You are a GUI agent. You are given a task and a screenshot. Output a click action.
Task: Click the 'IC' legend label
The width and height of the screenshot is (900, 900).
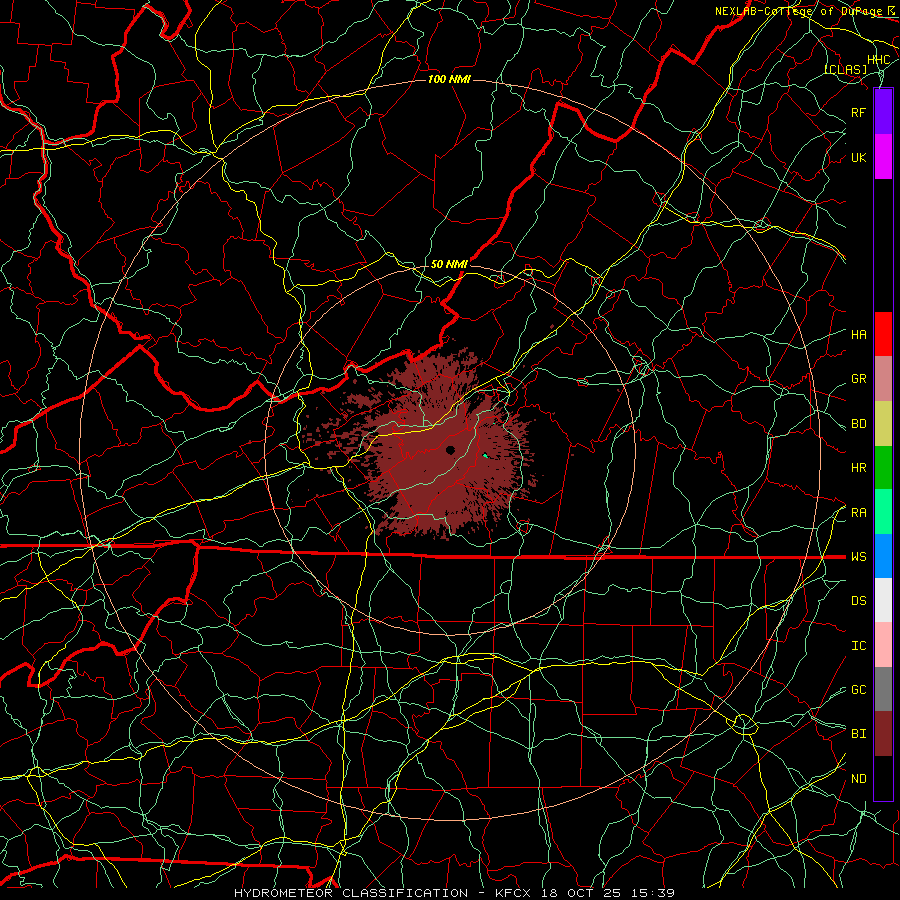pyautogui.click(x=859, y=646)
